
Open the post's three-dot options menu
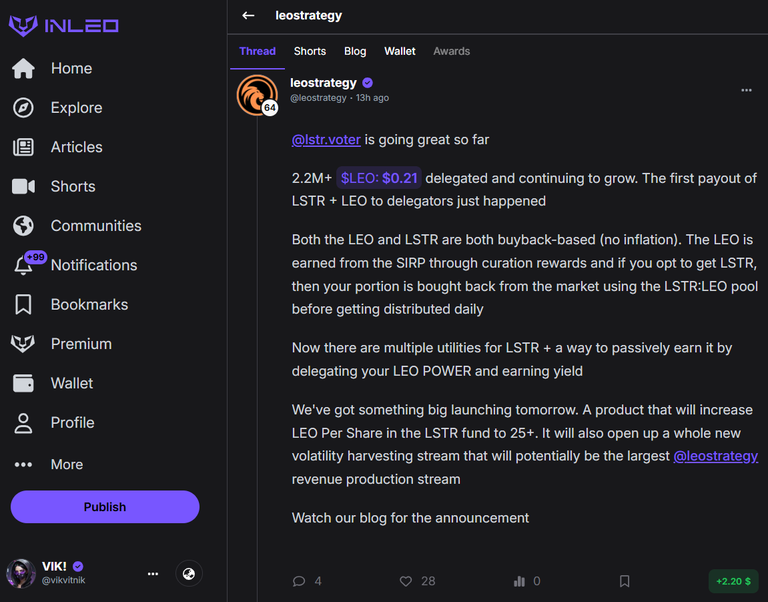[x=746, y=90]
